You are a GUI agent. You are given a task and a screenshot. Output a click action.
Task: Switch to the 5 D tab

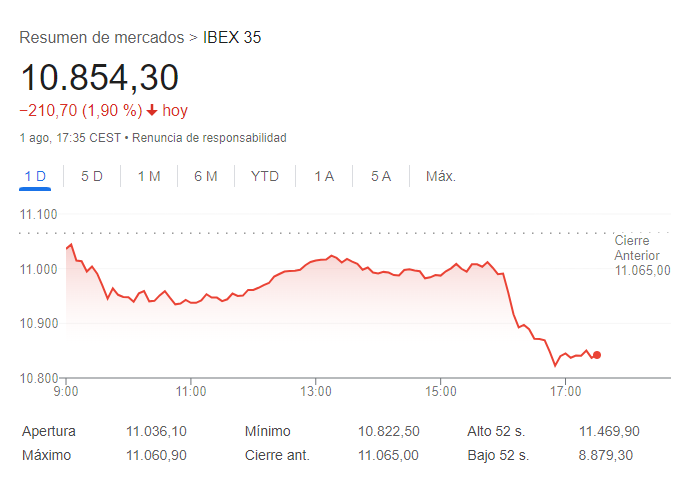click(92, 176)
